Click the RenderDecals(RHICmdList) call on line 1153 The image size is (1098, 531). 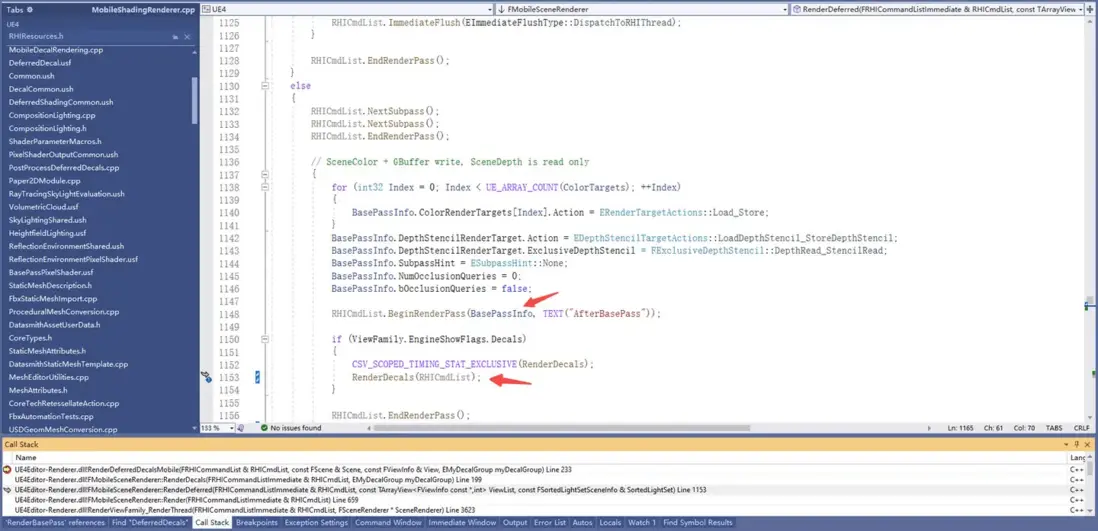[x=417, y=378]
